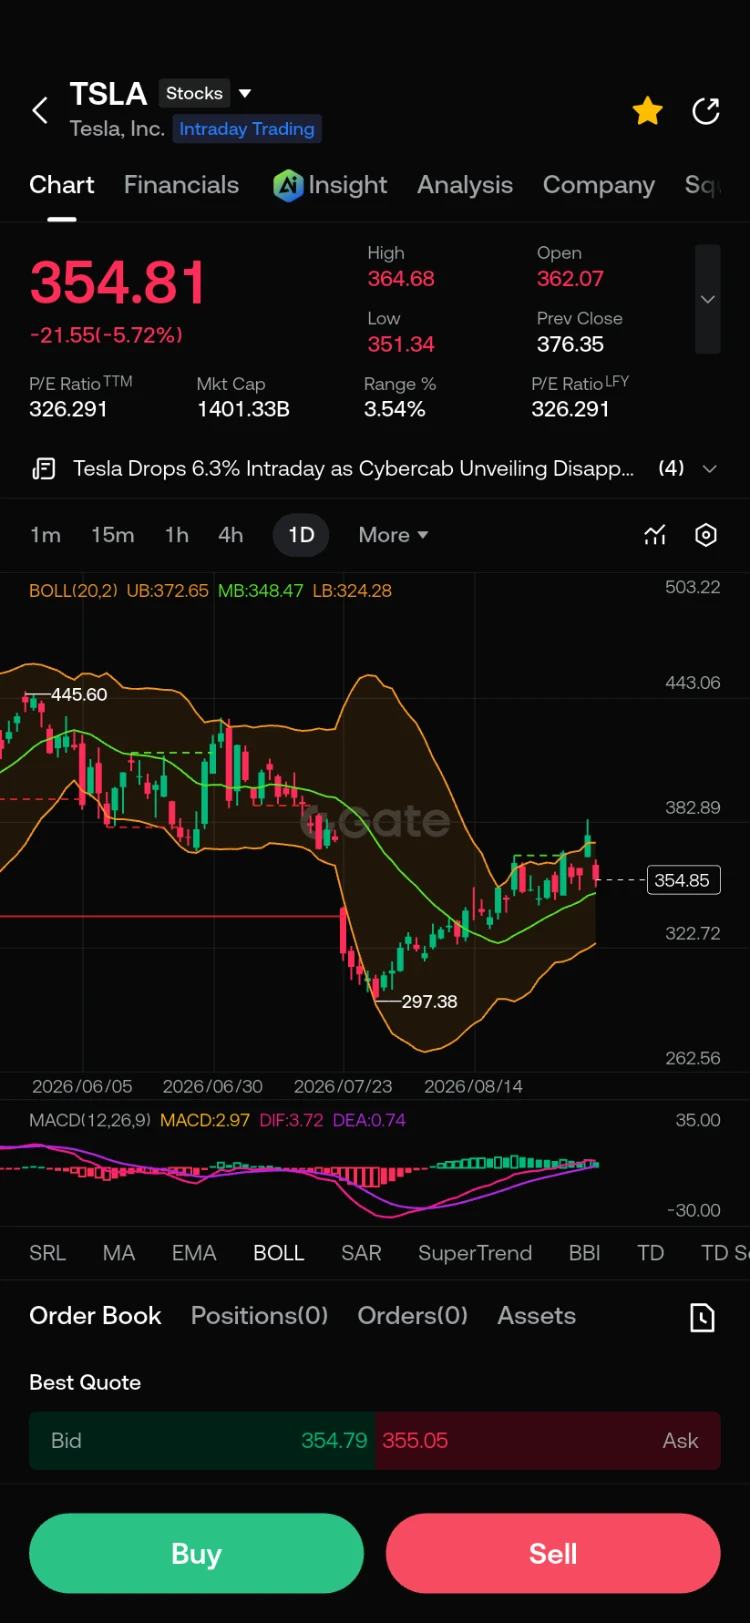Image resolution: width=750 pixels, height=1624 pixels.
Task: Open More timeframes dropdown
Action: 394,535
